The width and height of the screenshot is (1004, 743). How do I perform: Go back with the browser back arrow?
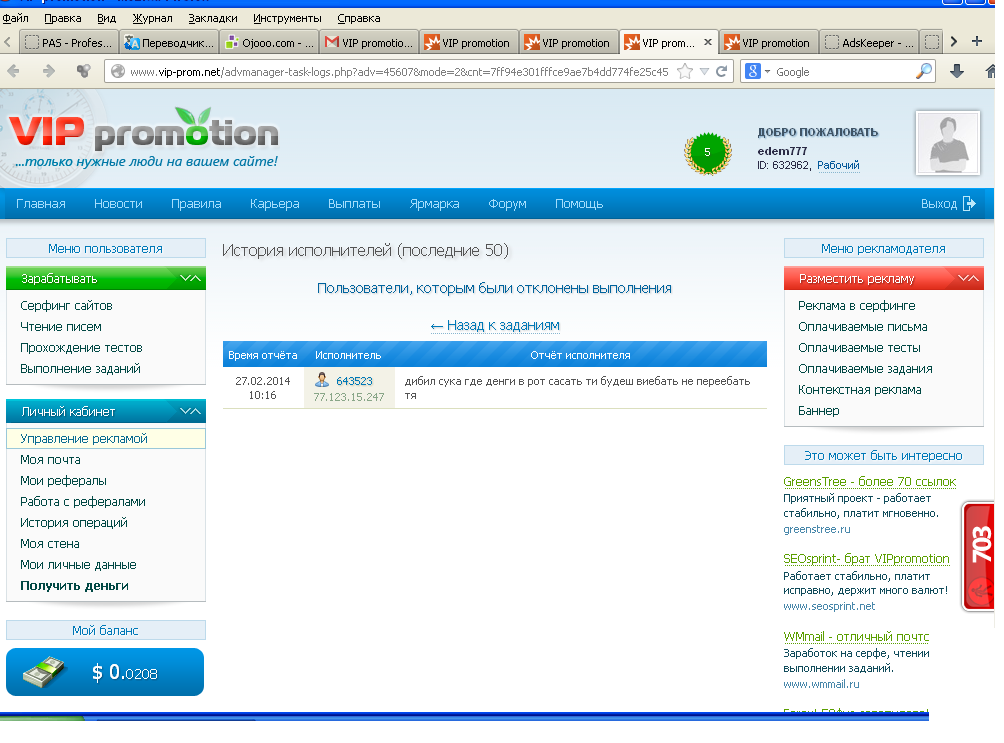pos(13,71)
